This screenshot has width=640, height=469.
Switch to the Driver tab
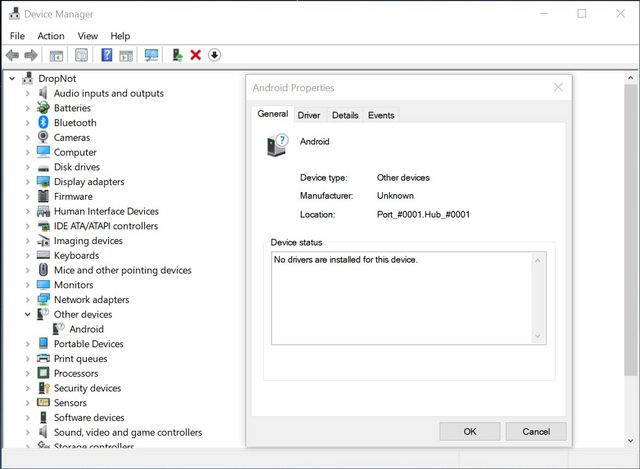click(x=309, y=115)
